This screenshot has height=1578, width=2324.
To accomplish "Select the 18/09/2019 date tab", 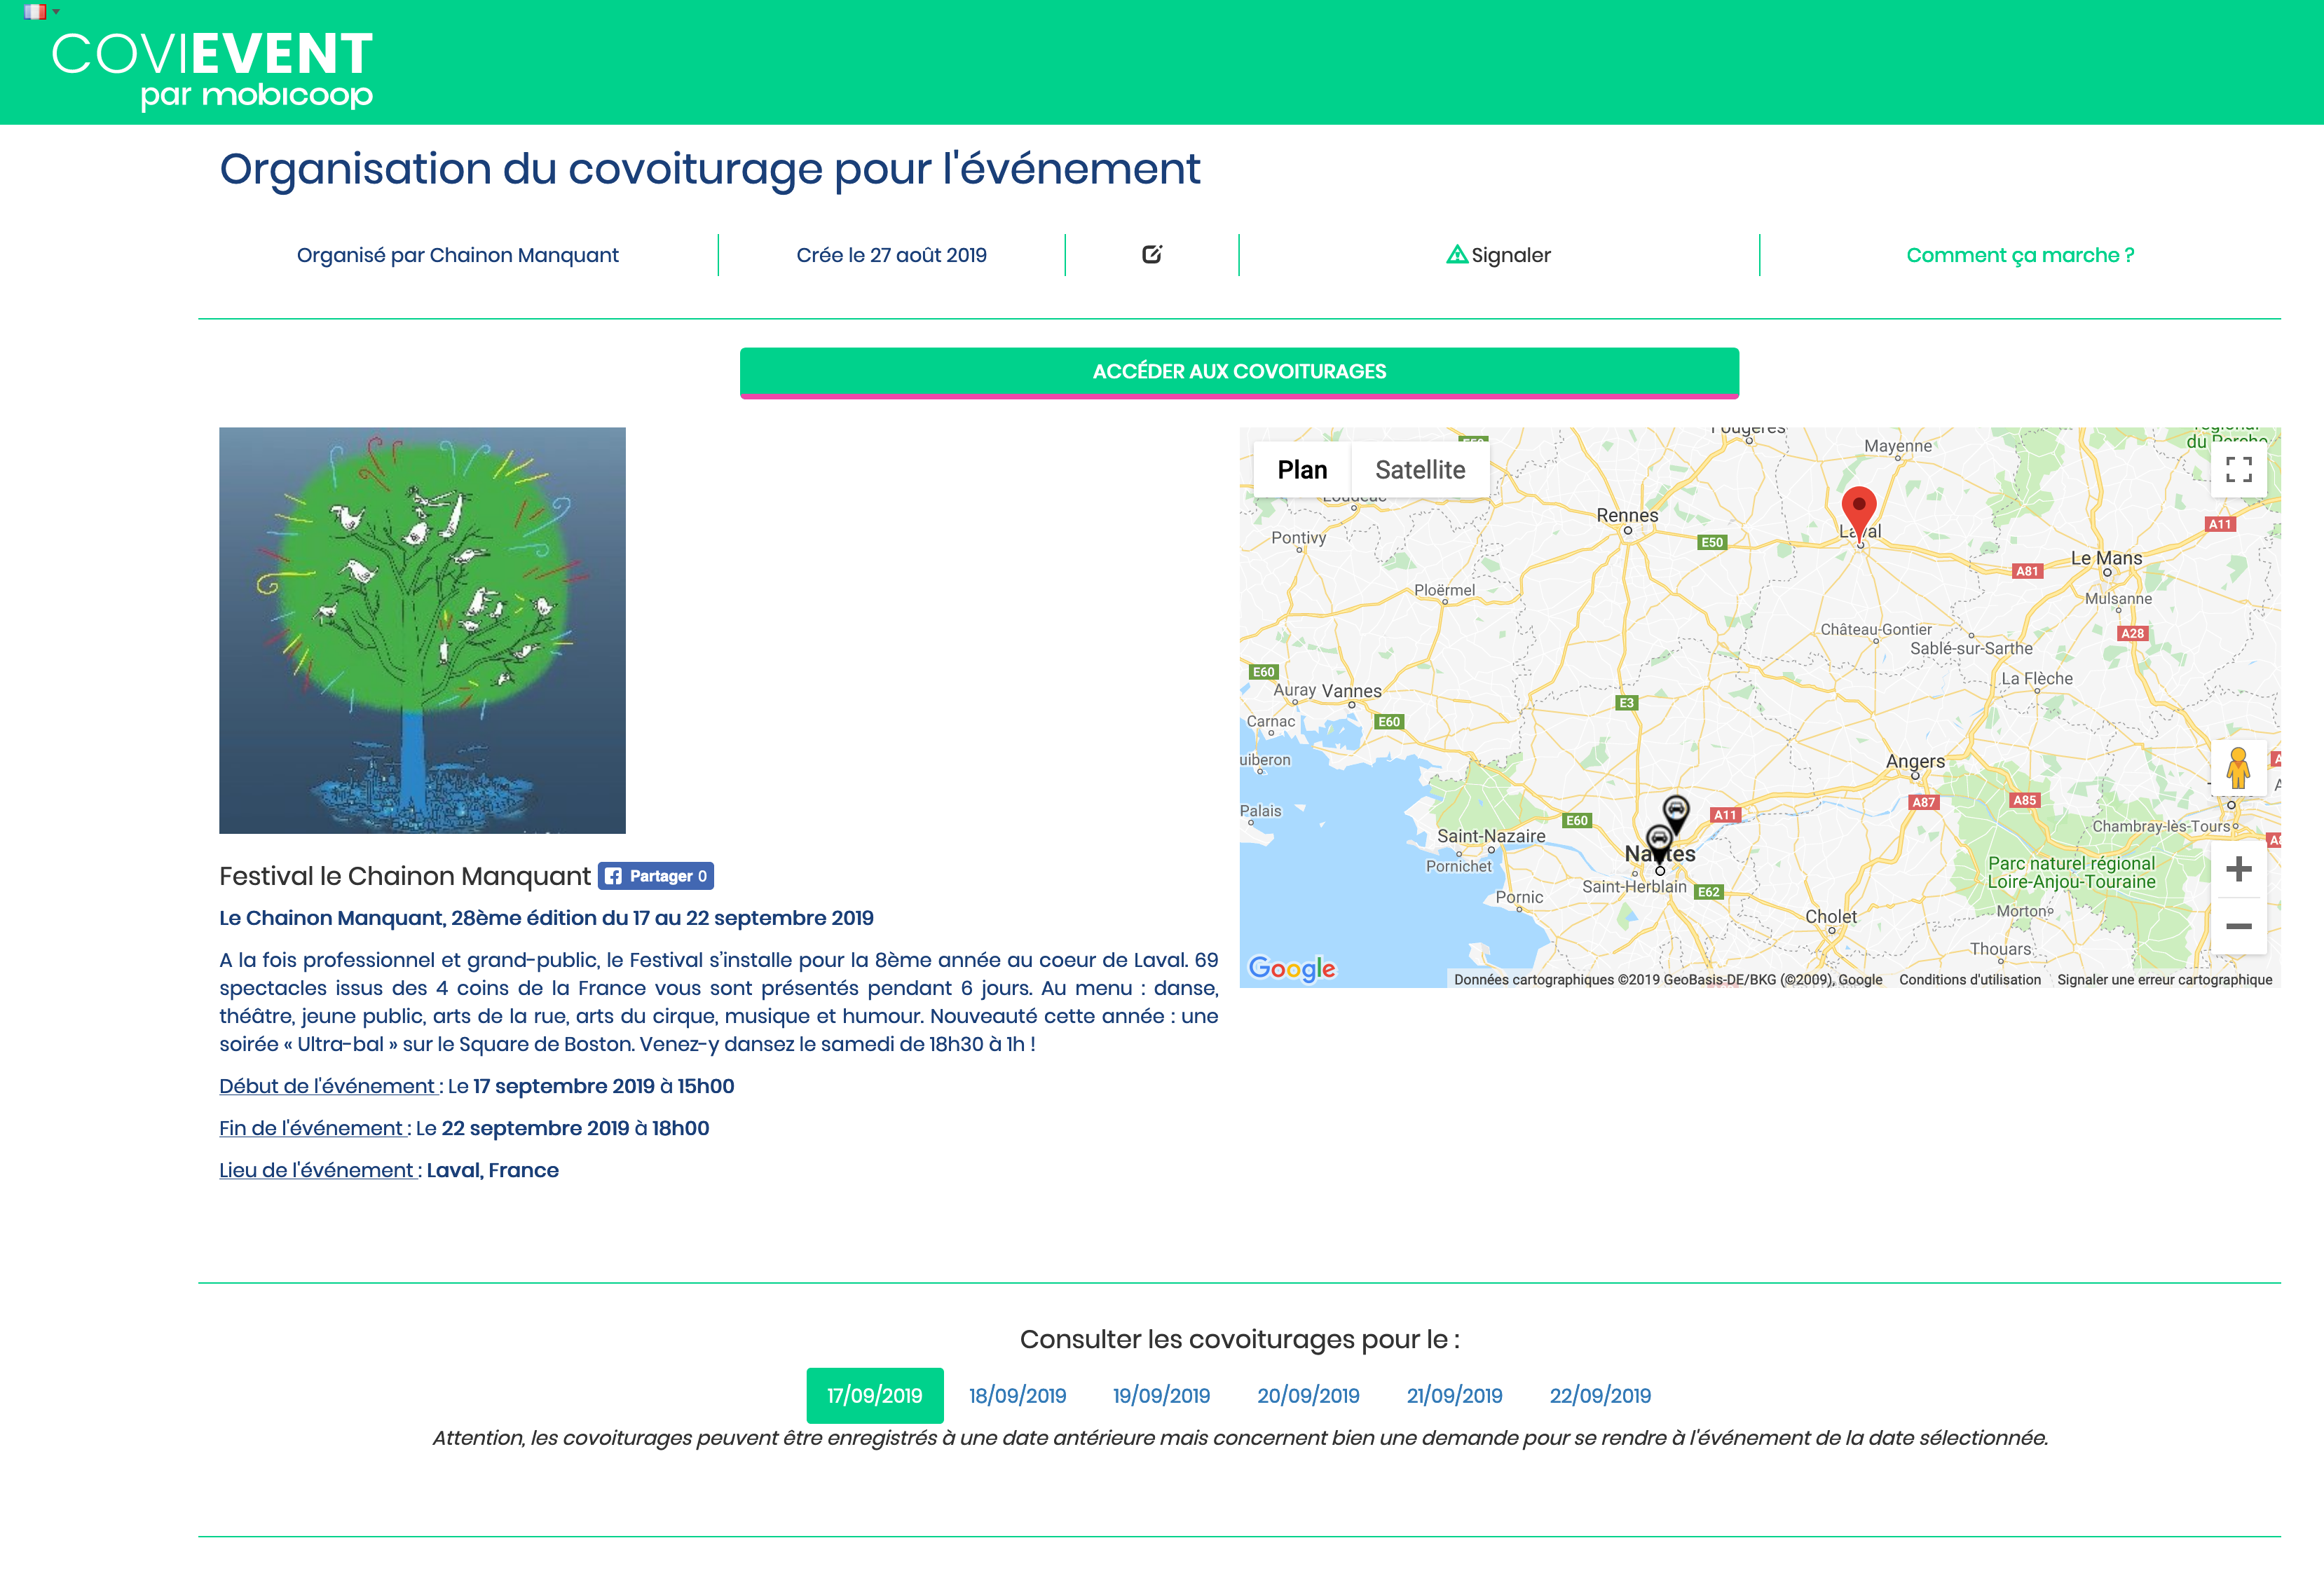I will 1017,1396.
